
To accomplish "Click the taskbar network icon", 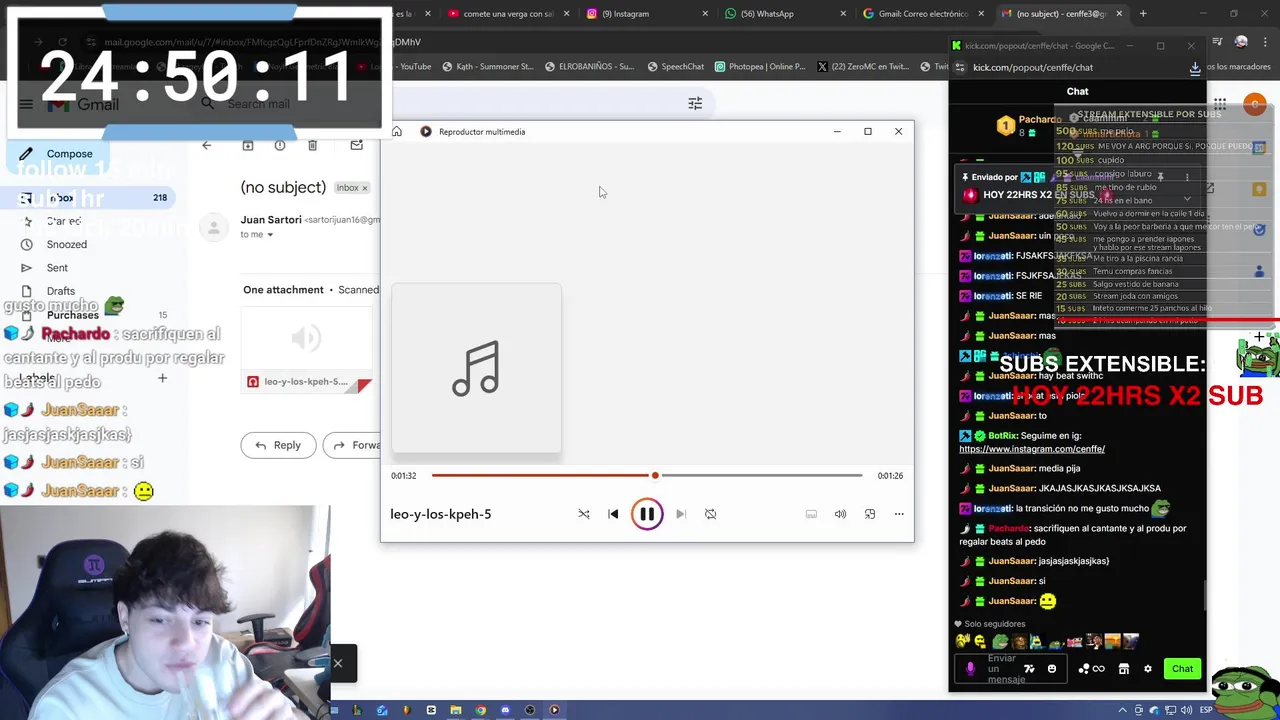I will tap(1171, 710).
